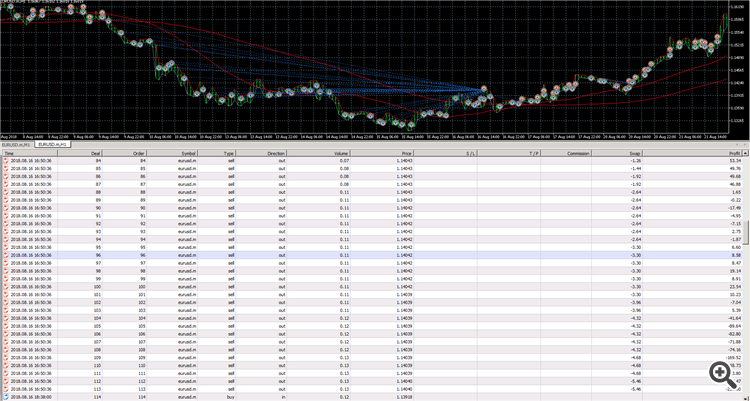Click the sell deal icon for deal 93
The height and width of the screenshot is (401, 750).
coord(6,232)
